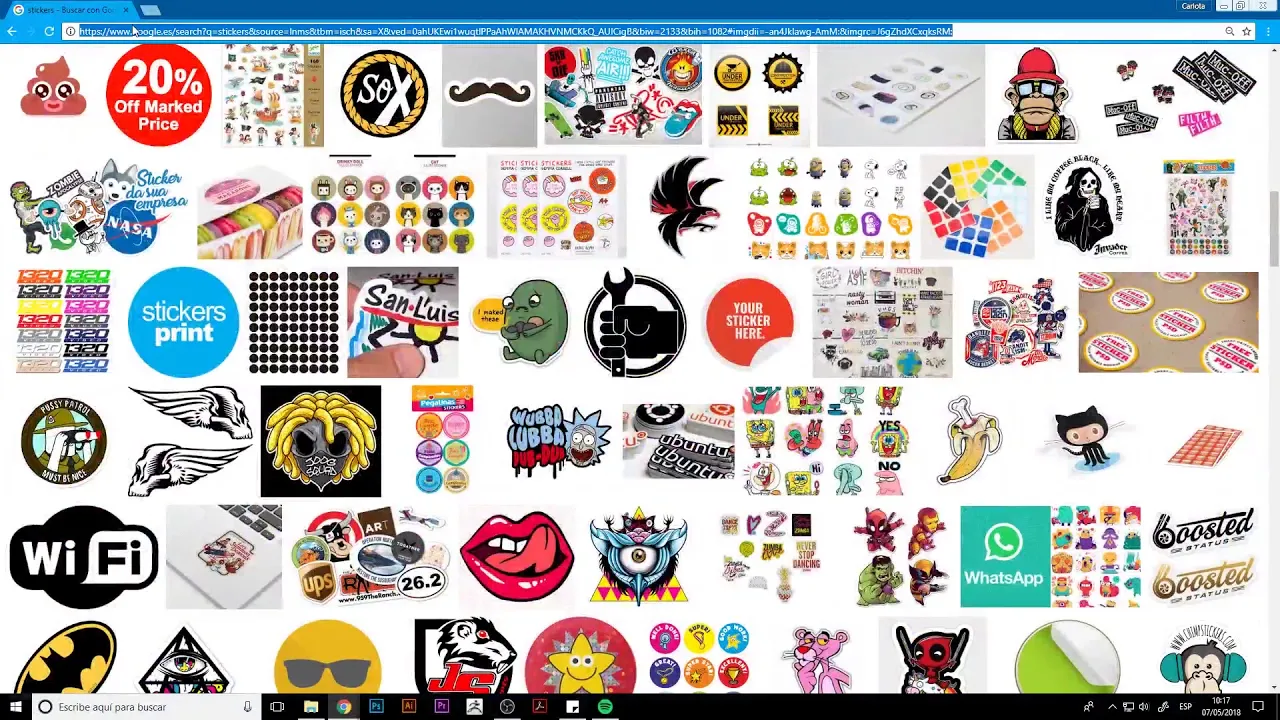Open the clock showing 10:17
Image resolution: width=1280 pixels, height=720 pixels.
(x=1222, y=707)
